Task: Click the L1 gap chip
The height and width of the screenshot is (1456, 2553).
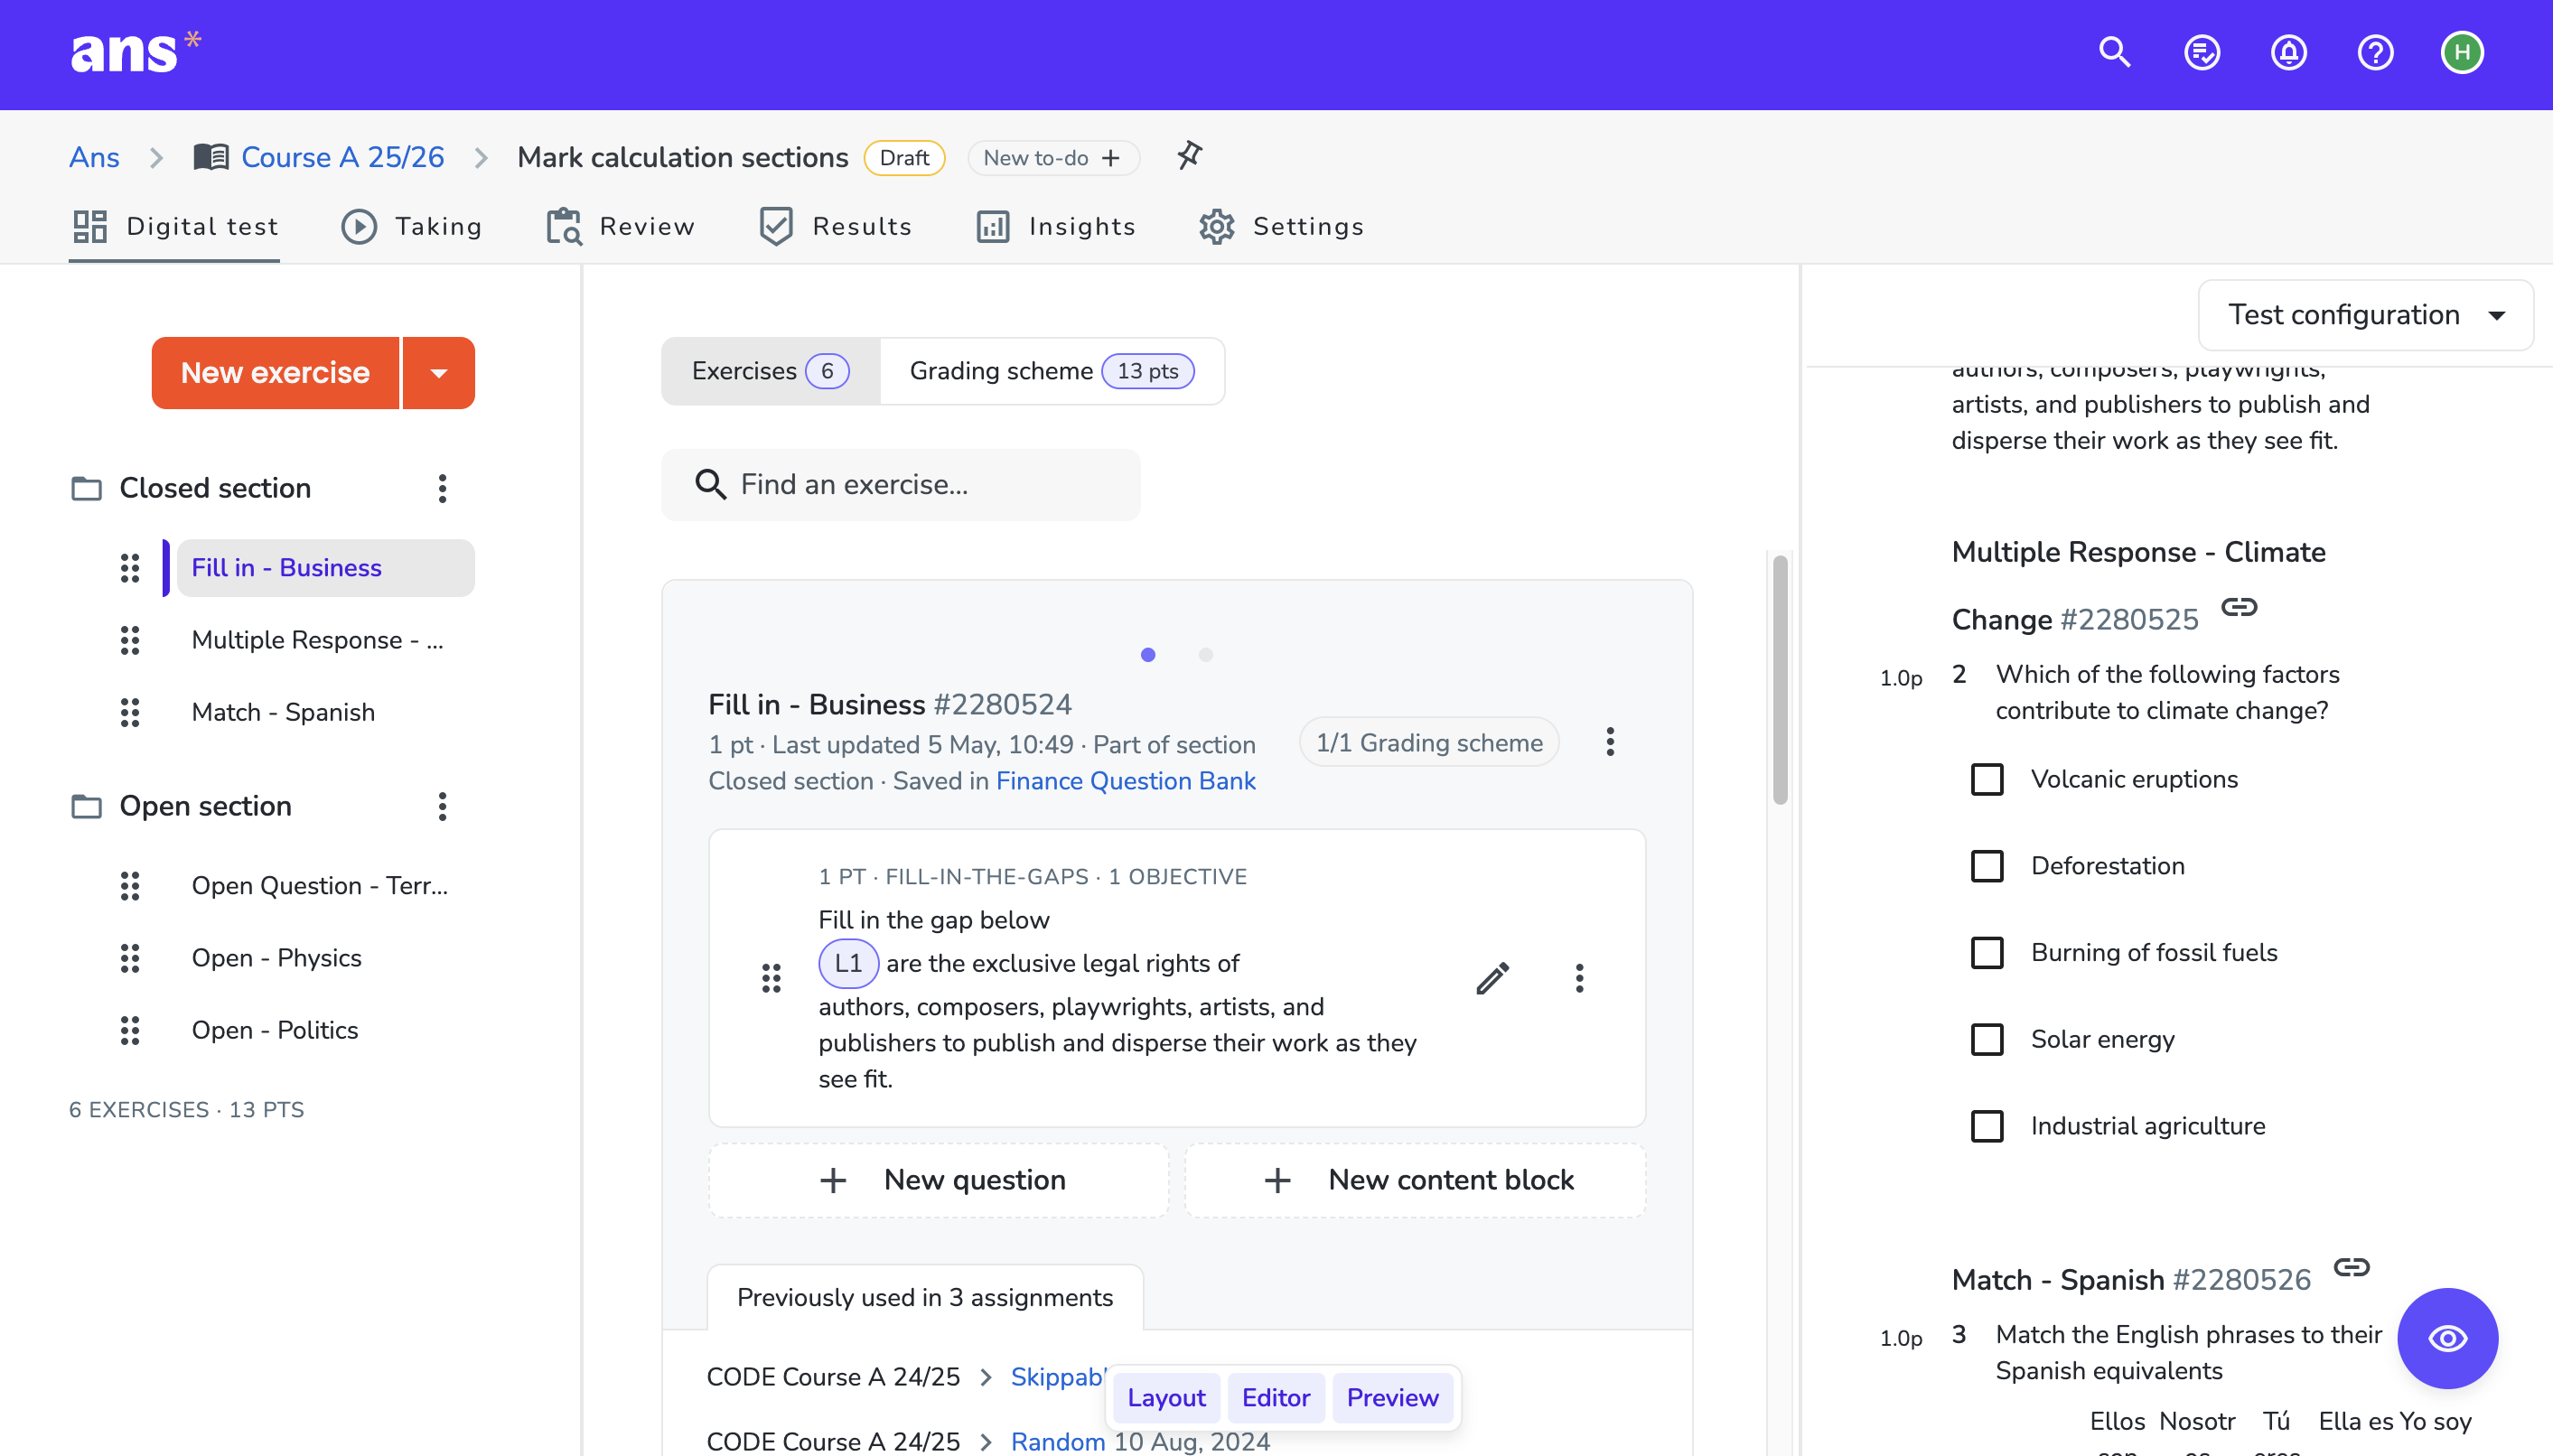Action: (x=848, y=964)
